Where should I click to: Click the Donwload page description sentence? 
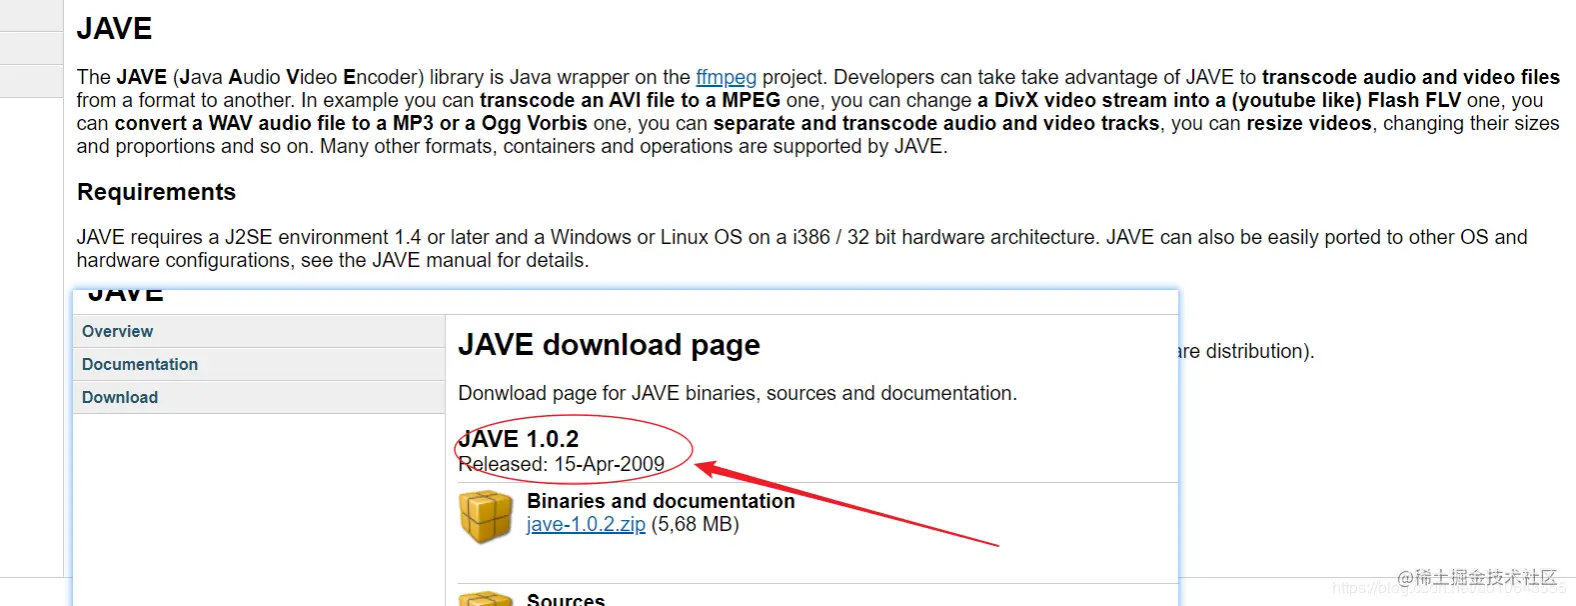(737, 393)
